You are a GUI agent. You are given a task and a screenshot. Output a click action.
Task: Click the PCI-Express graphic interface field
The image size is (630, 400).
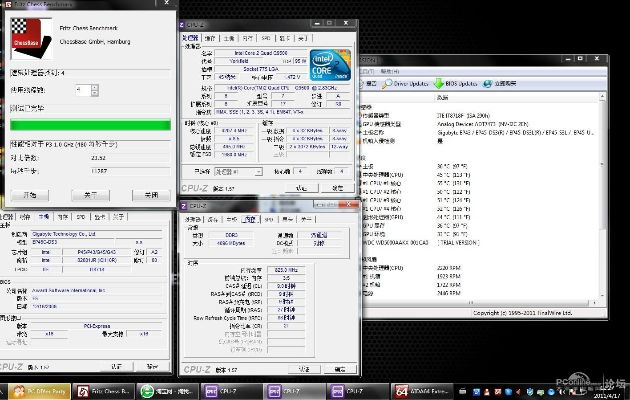(96, 326)
